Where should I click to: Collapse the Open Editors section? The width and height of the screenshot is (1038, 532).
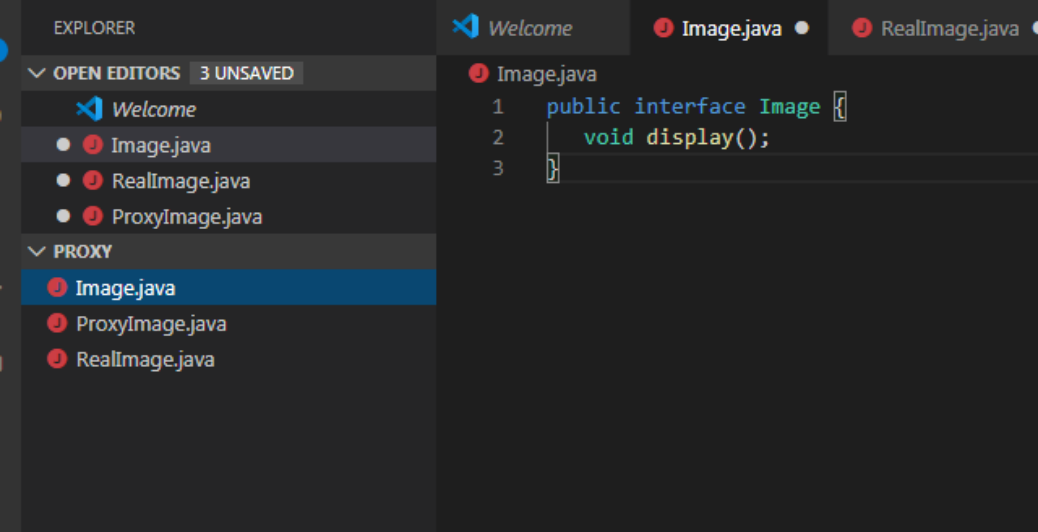pos(38,73)
